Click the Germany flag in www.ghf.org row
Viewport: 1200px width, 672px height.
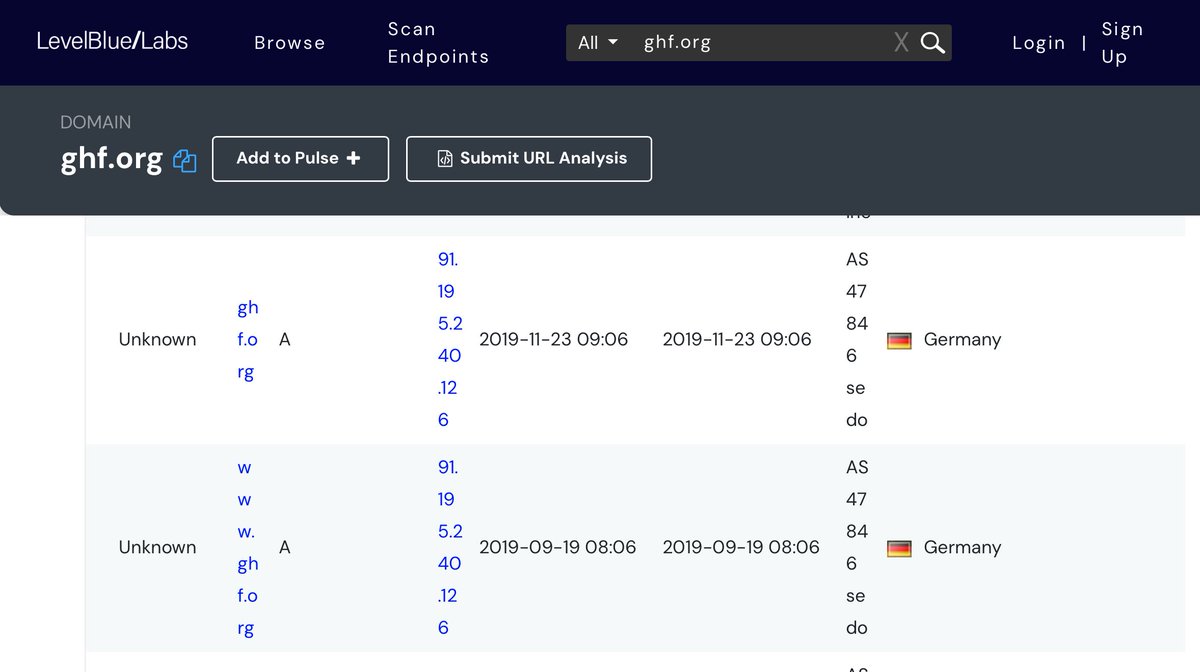(899, 549)
